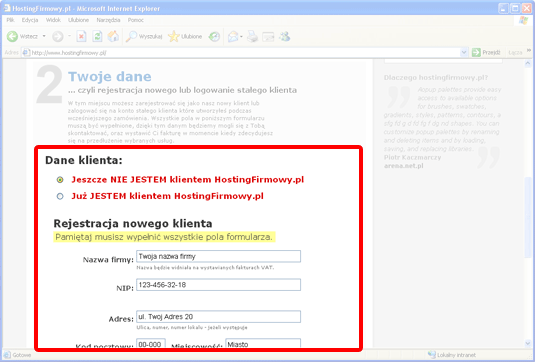Viewport: 535px width, 362px height.
Task: Click the Rejestracja nowego klienta heading
Action: [133, 223]
